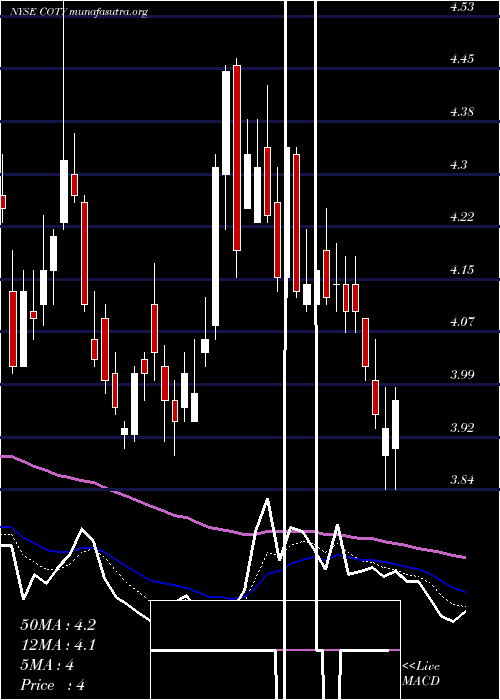The height and width of the screenshot is (700, 500).
Task: Click the 'NYSE COTY munafasutra.org' chart title
Action: coord(79,12)
